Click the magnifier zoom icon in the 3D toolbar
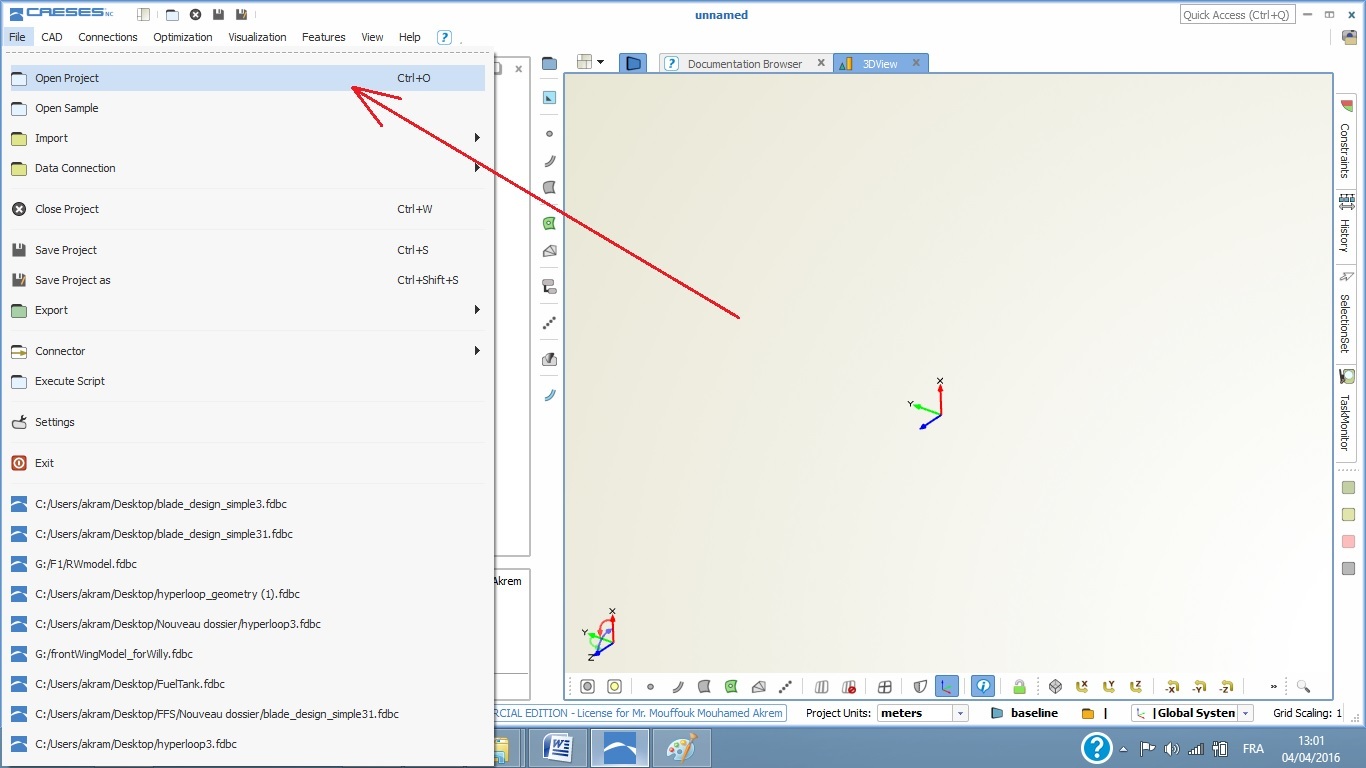1366x768 pixels. click(1303, 687)
